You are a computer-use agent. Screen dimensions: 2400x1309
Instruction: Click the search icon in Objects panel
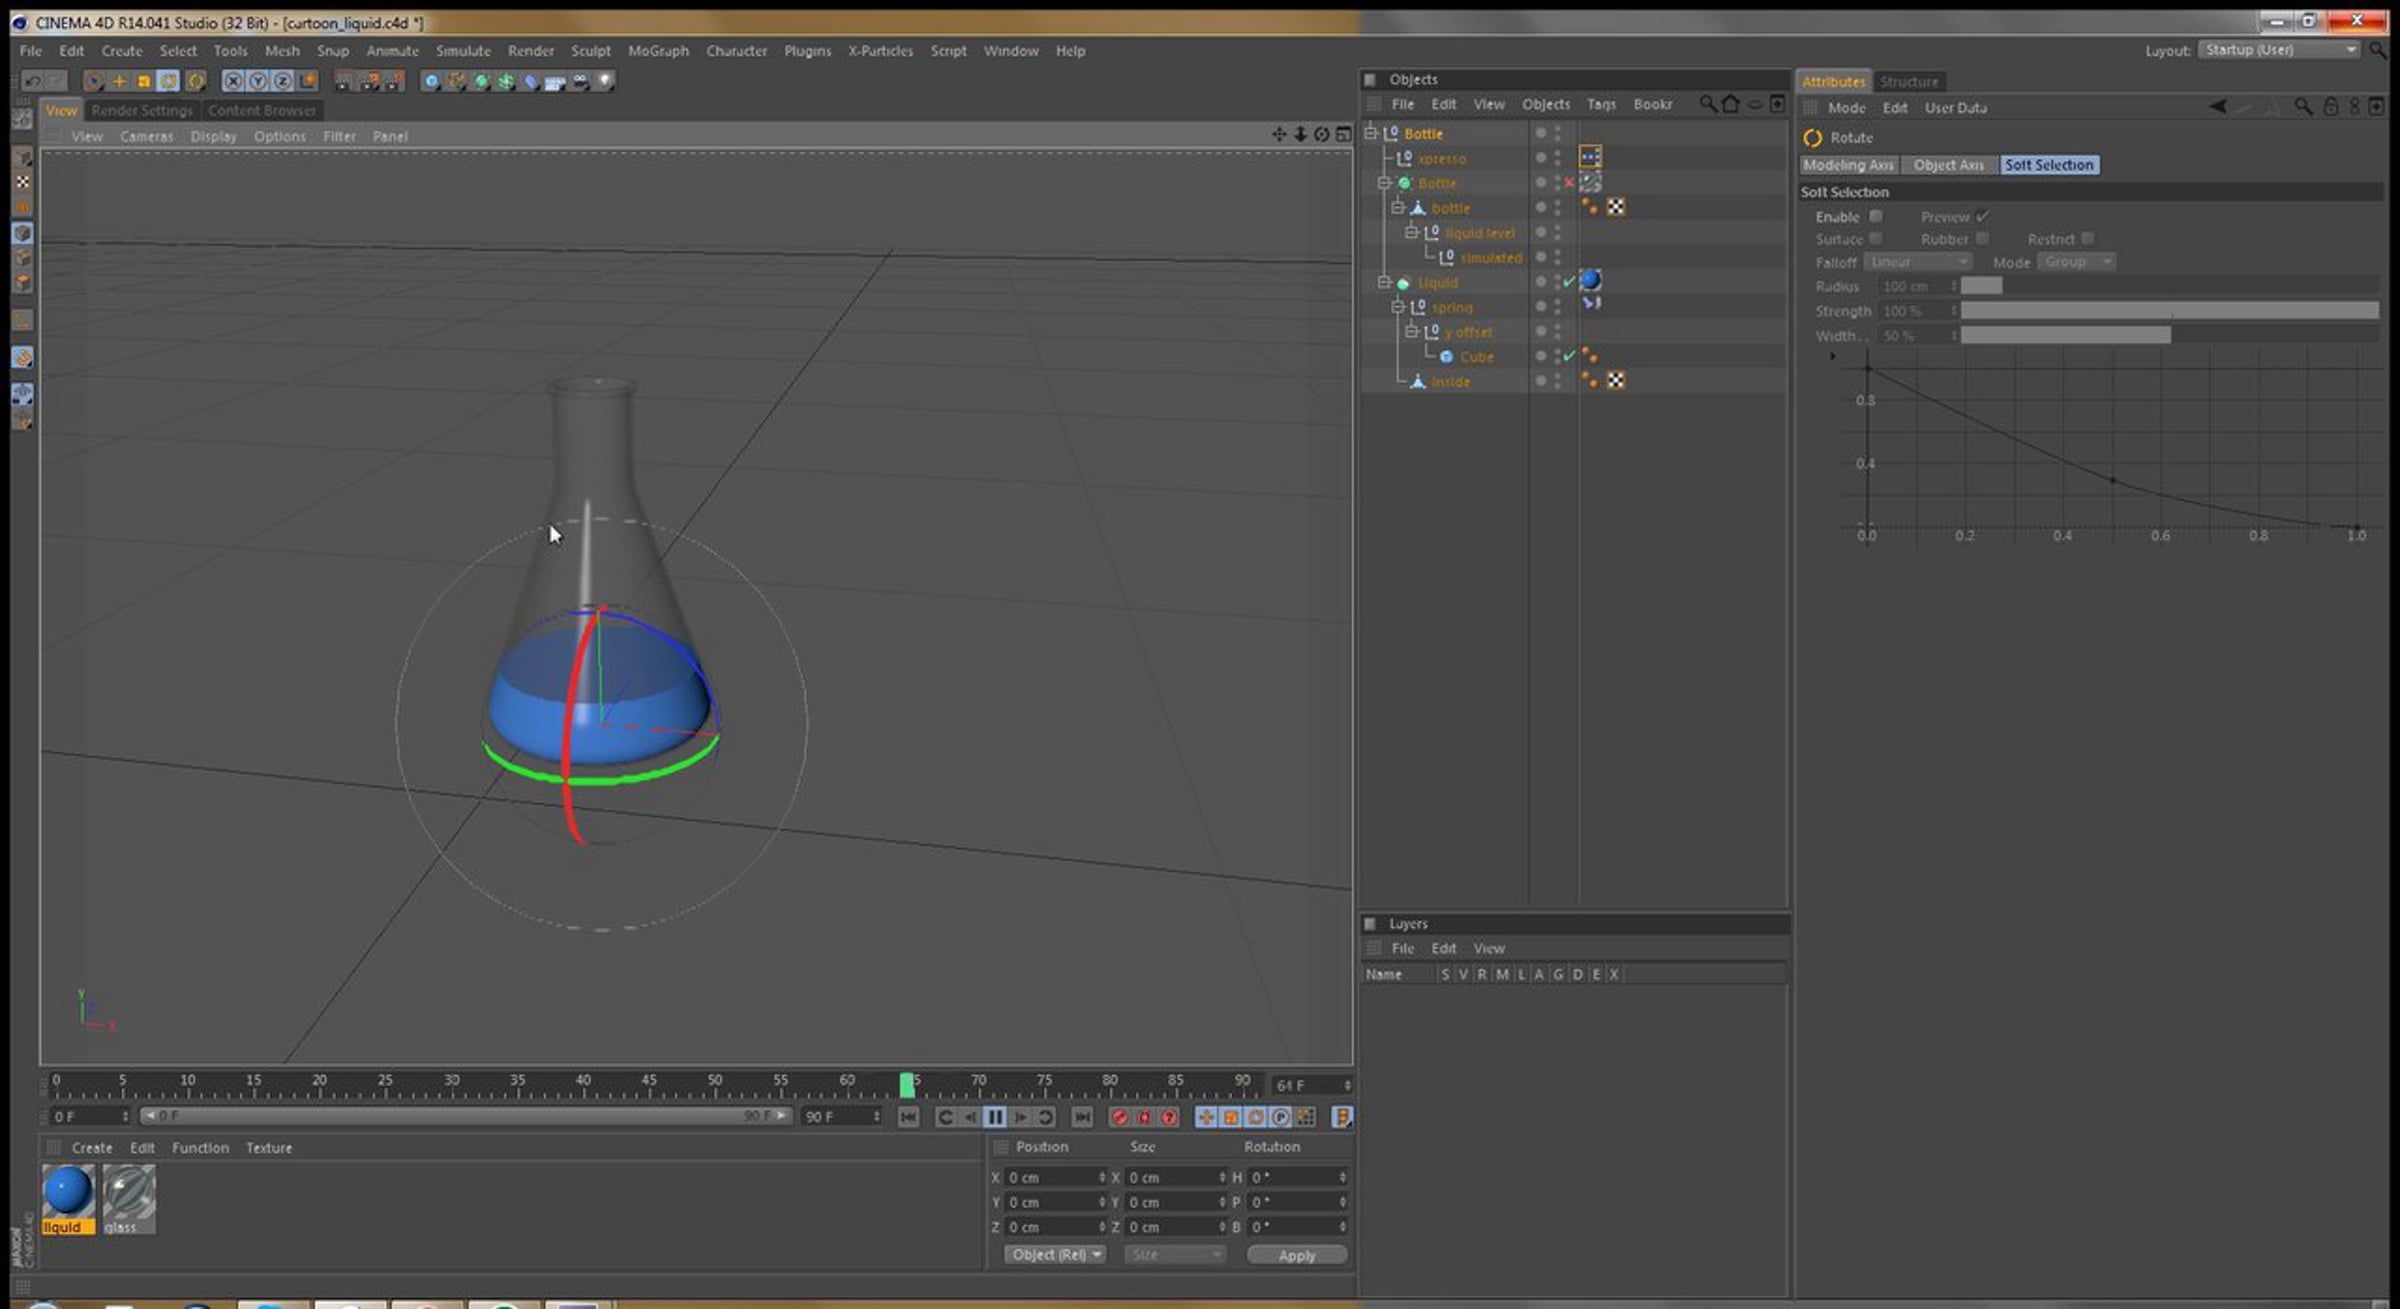click(1707, 104)
